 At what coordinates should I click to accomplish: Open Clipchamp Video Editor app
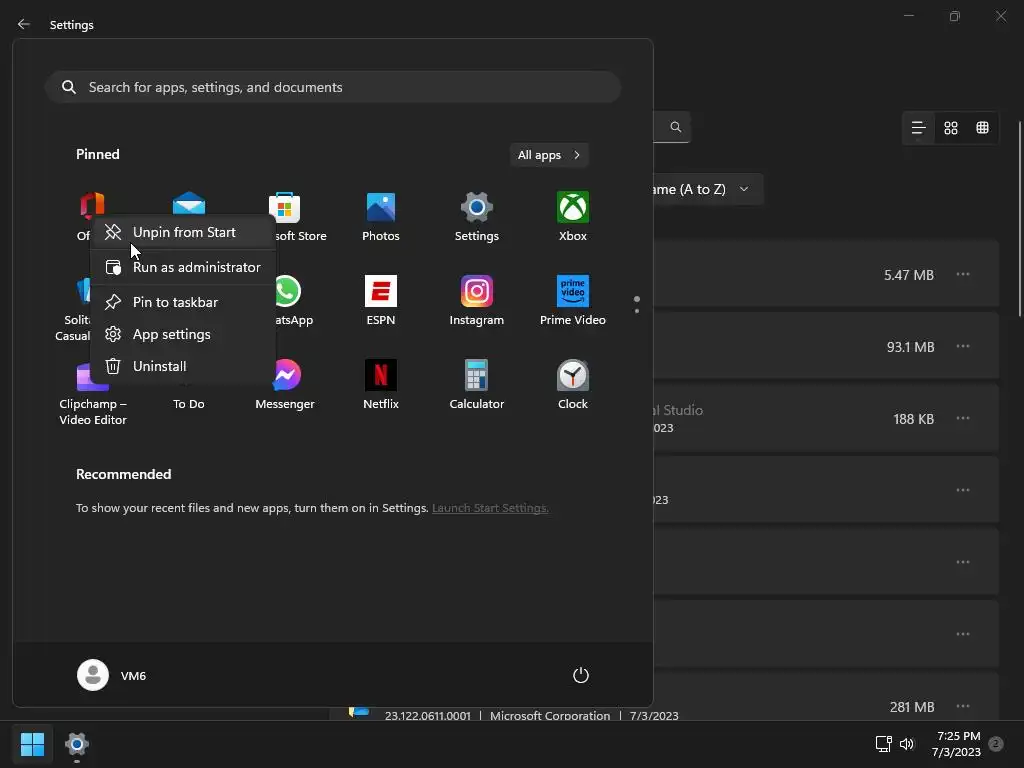click(x=93, y=393)
